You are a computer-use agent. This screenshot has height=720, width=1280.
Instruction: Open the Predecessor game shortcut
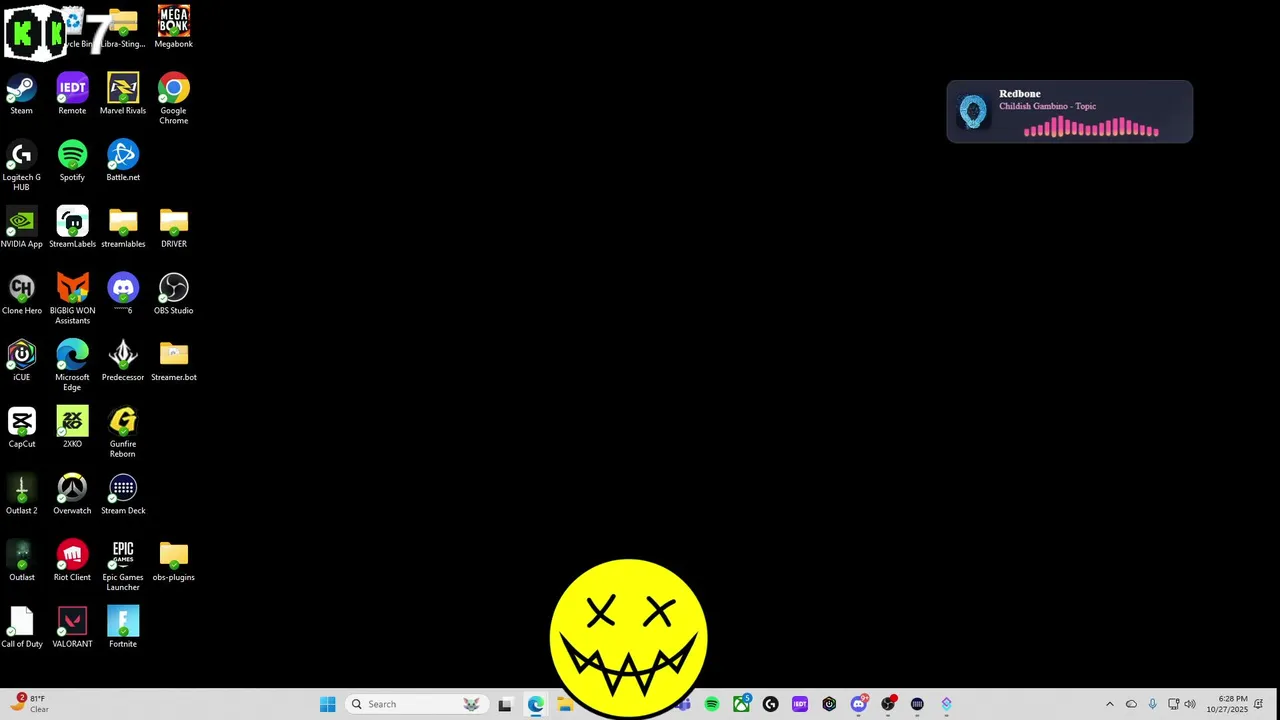pos(123,361)
